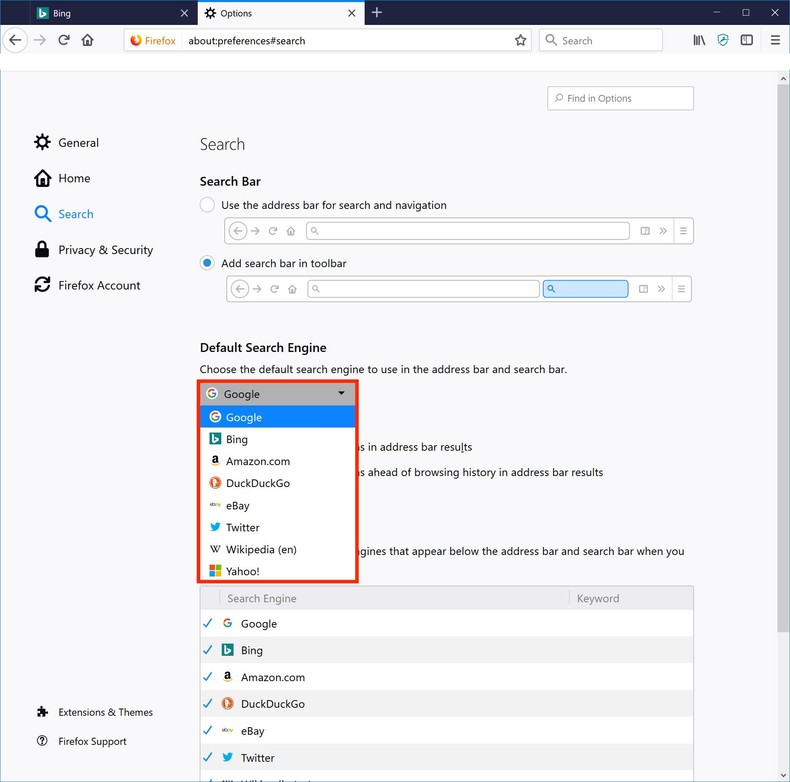The width and height of the screenshot is (790, 782).
Task: Open Privacy & Security preferences category
Action: coord(105,250)
